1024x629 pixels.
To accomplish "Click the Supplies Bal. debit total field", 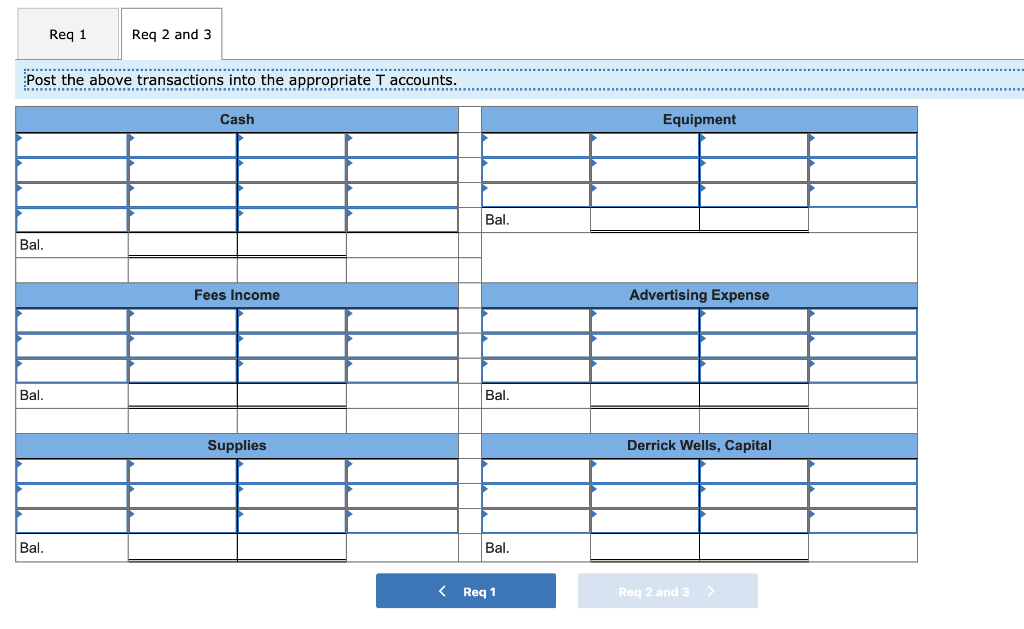I will [x=183, y=547].
